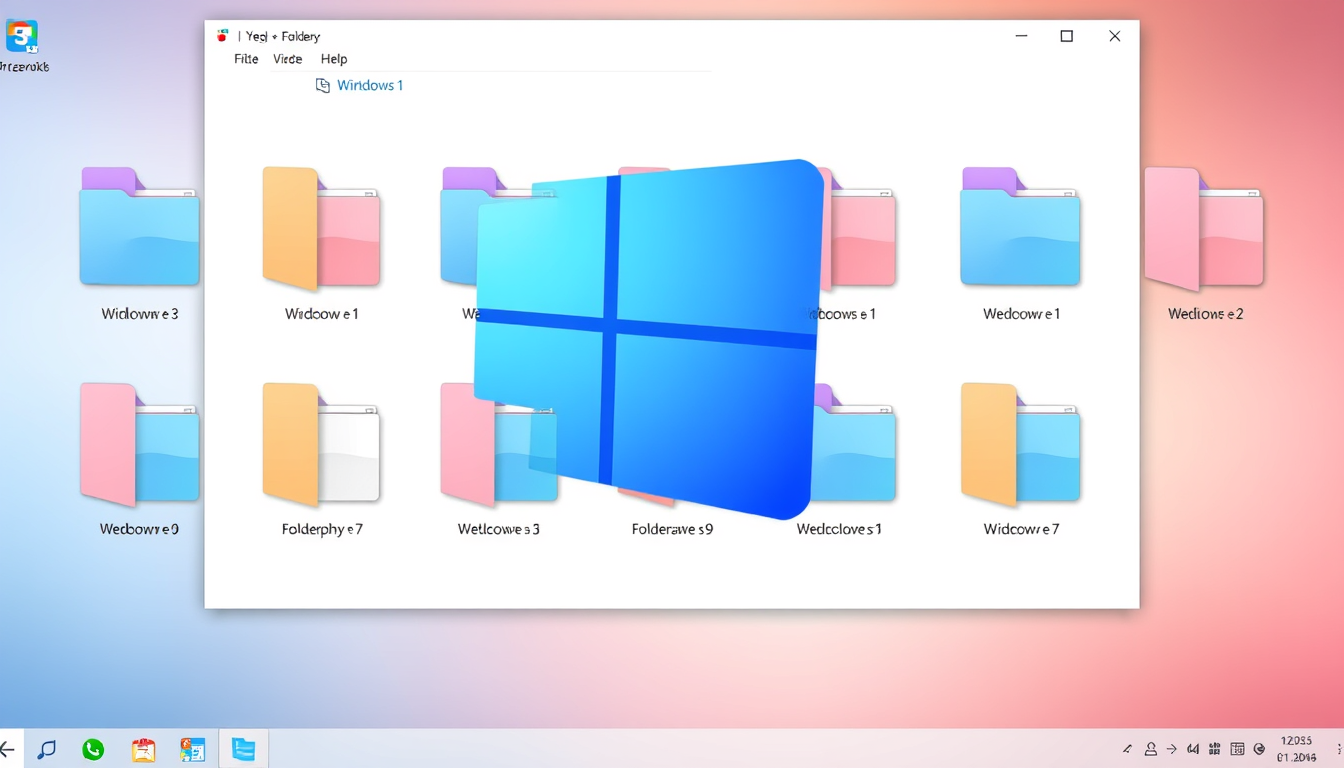Click the pen icon in the system tray
The height and width of the screenshot is (768, 1344).
click(x=1127, y=749)
